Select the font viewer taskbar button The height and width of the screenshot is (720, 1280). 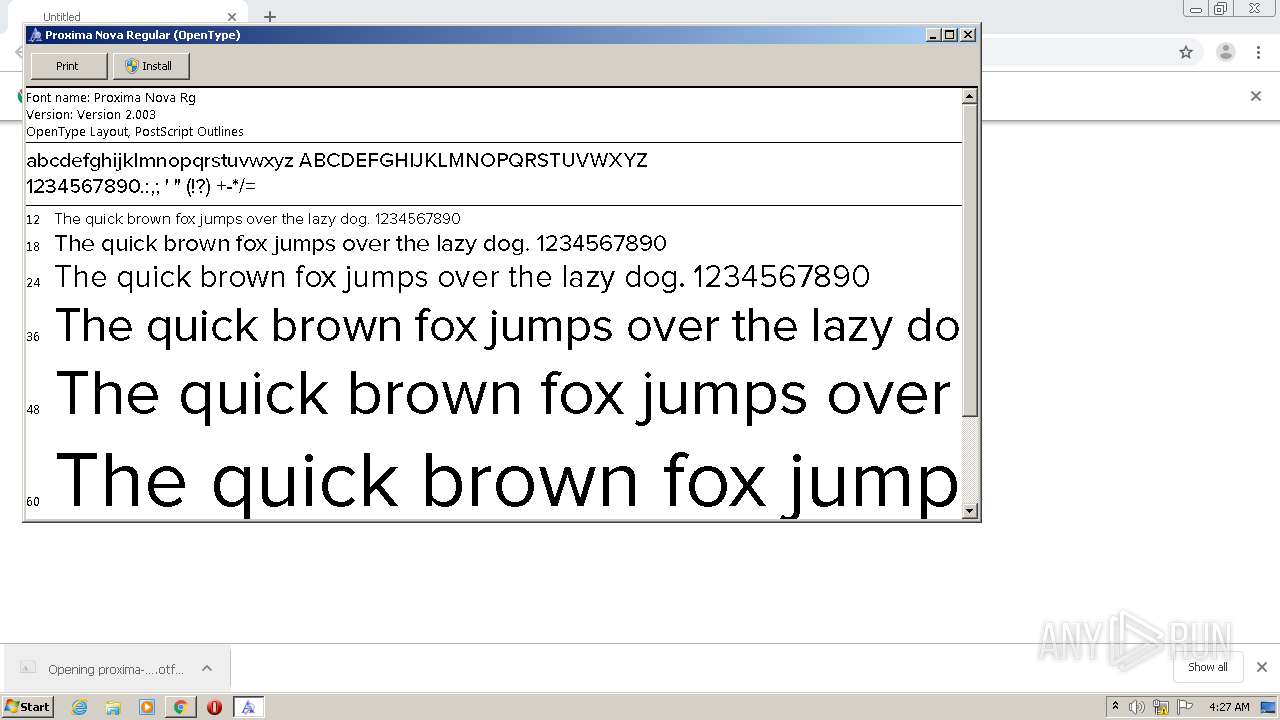point(248,707)
